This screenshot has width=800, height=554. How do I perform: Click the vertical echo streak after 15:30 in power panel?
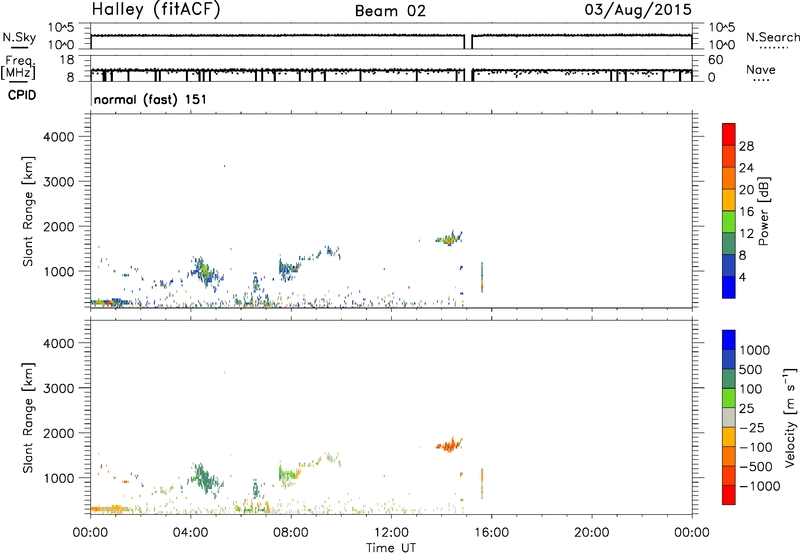point(482,277)
